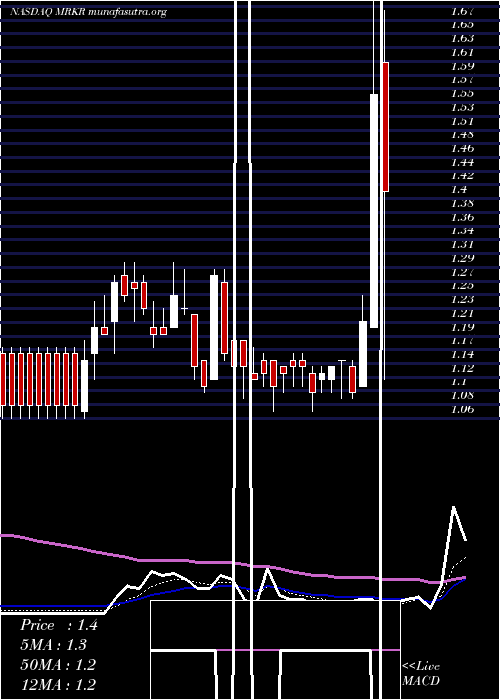Click the 1.4 price axis label
500x700 pixels.
459,190
